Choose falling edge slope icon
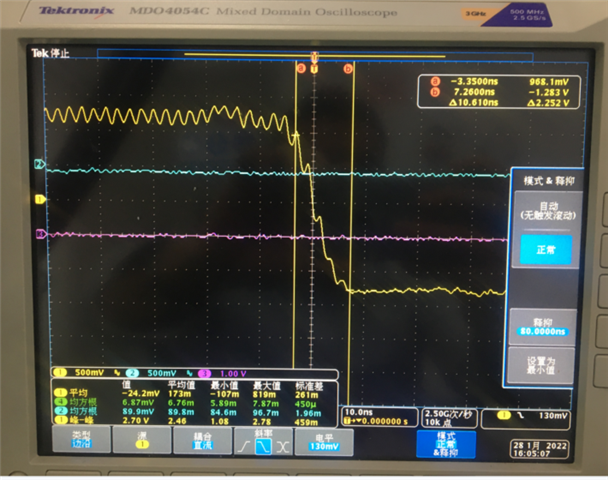The image size is (608, 480). 263,447
